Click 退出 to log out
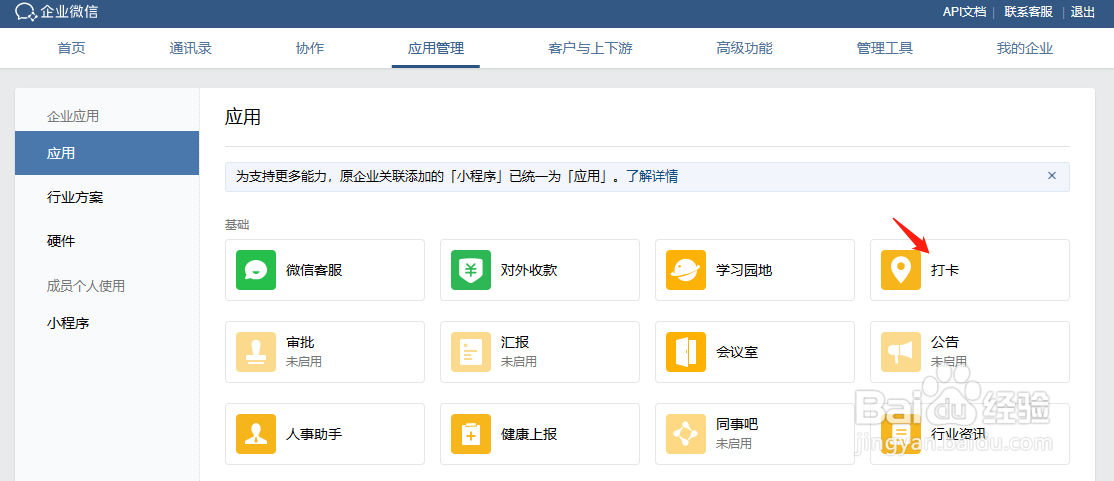Viewport: 1114px width, 481px height. click(x=1083, y=12)
